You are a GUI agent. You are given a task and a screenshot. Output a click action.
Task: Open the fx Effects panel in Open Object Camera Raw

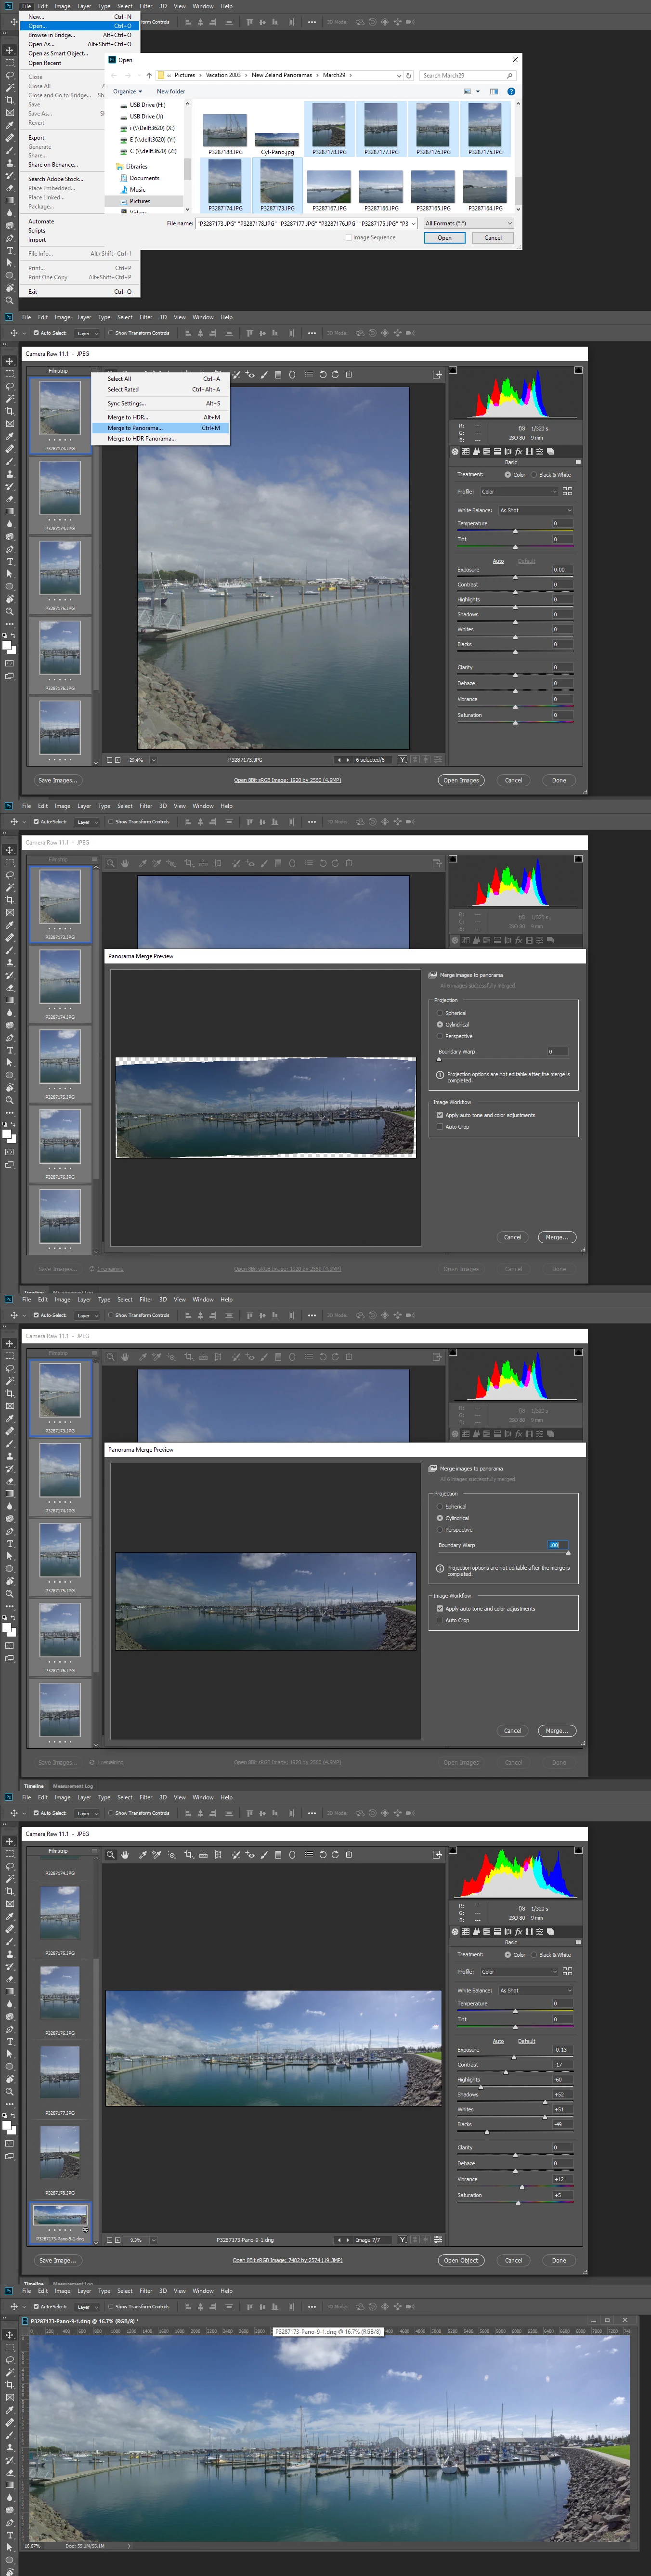click(518, 1932)
